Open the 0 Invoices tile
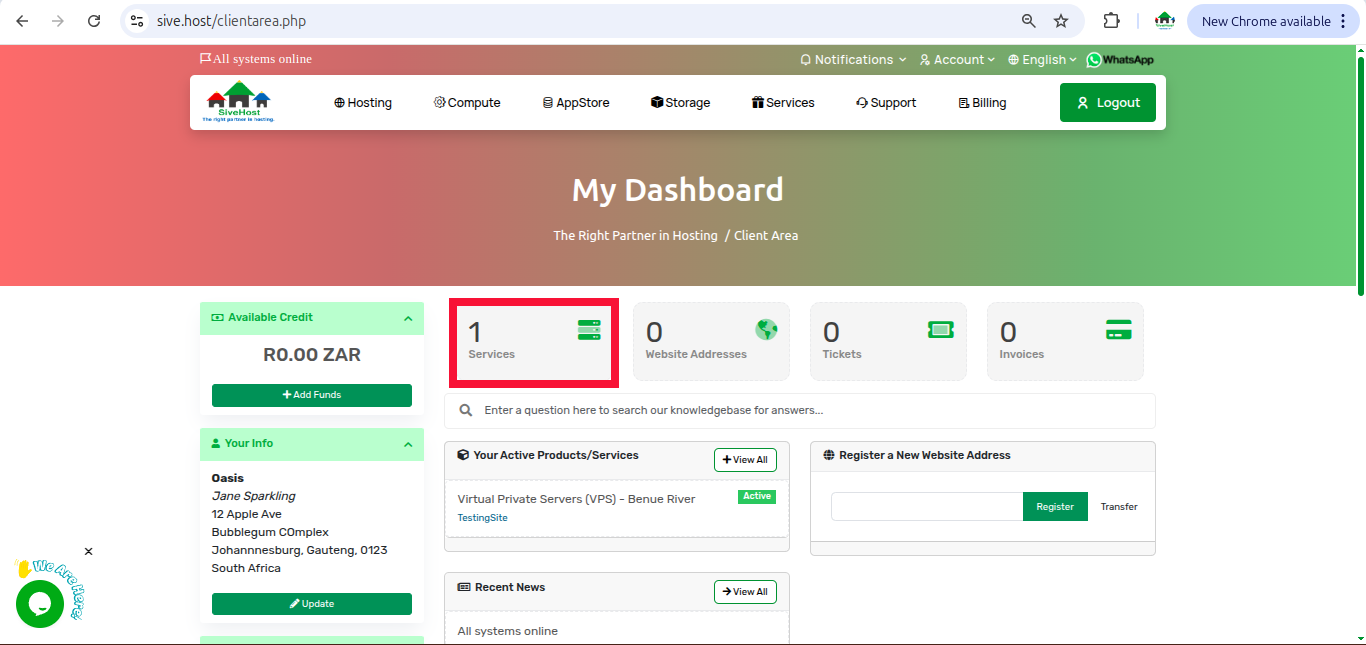Screen dimensions: 1366x645 [1065, 341]
